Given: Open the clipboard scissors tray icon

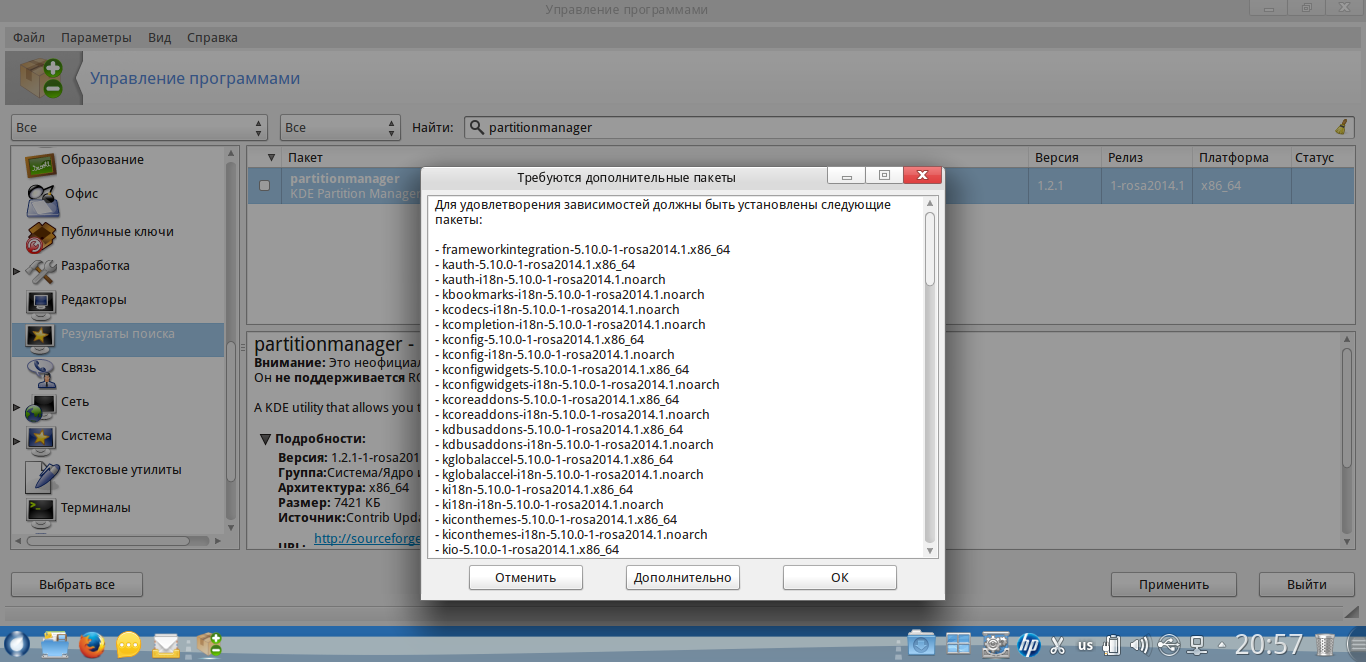Looking at the screenshot, I should (x=1056, y=645).
